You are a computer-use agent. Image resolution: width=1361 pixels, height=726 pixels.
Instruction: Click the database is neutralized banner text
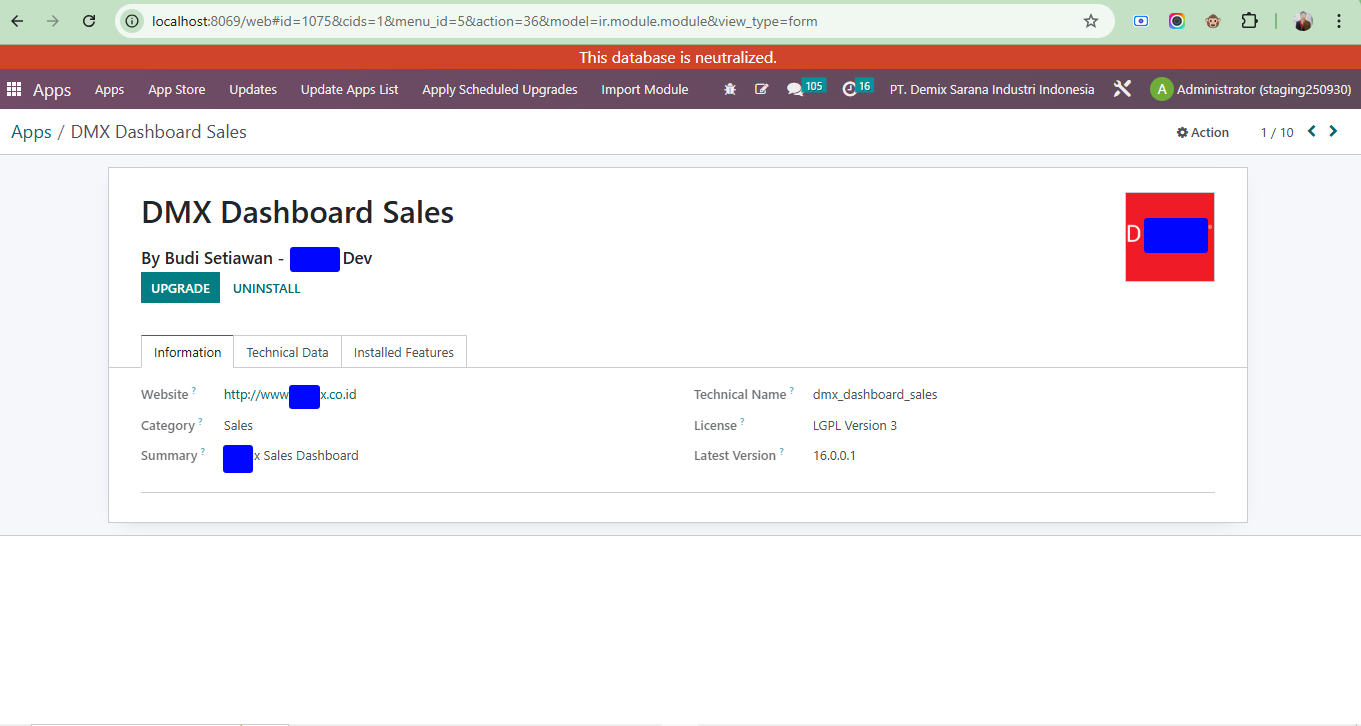tap(678, 57)
